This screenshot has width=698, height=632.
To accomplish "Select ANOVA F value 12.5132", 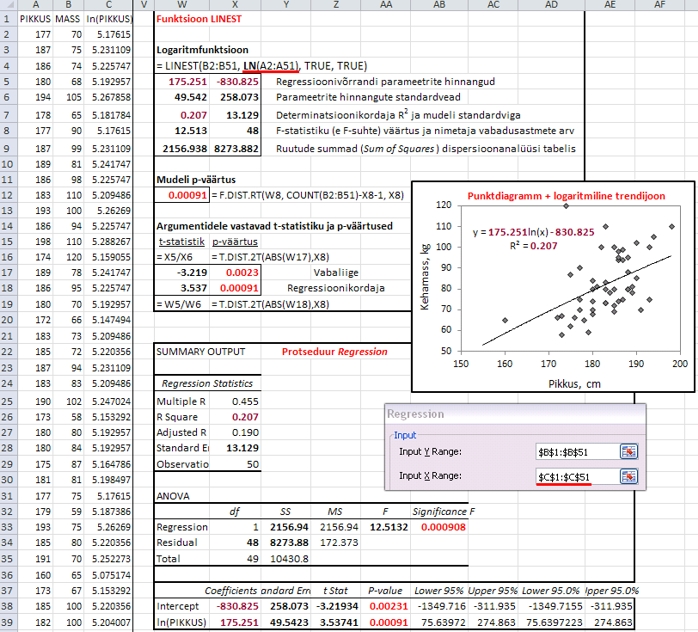I will [x=386, y=527].
